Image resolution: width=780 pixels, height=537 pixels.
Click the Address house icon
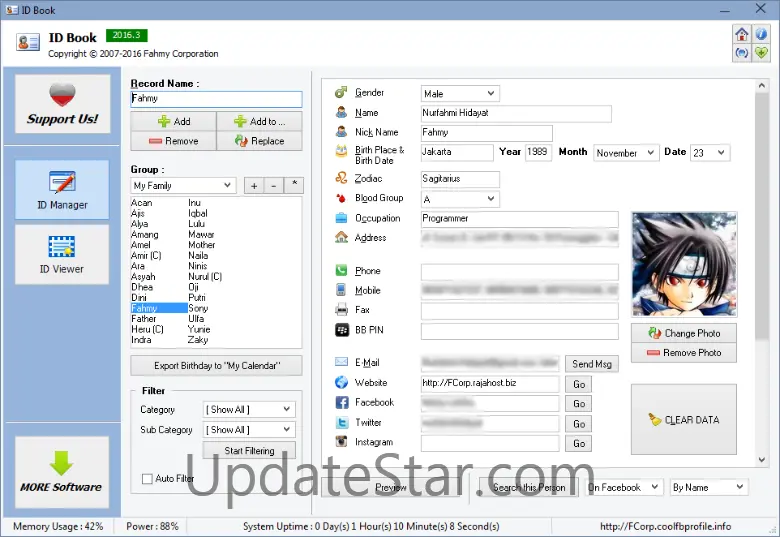point(341,237)
